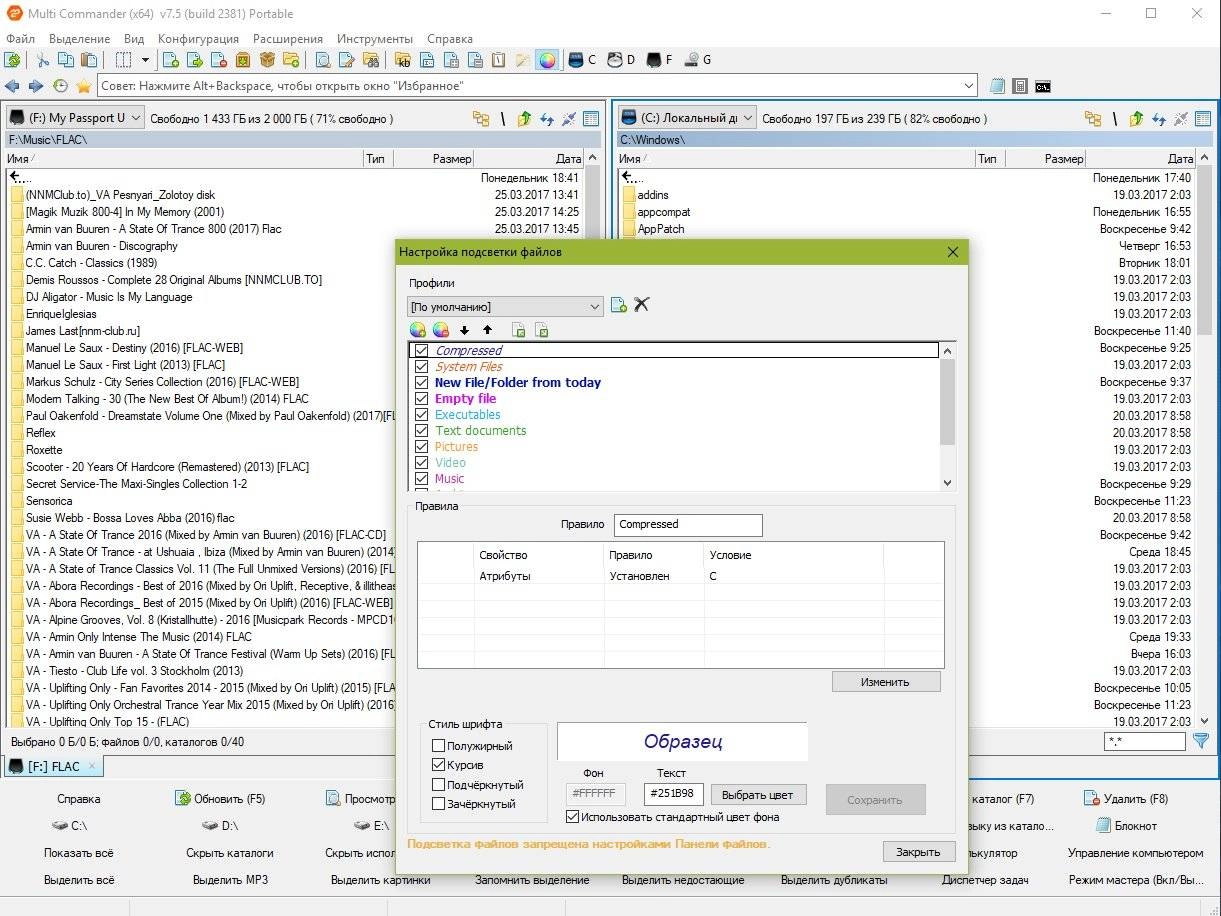
Task: Toggle Использовать стандартный цвет фона checkbox
Action: pyautogui.click(x=572, y=817)
